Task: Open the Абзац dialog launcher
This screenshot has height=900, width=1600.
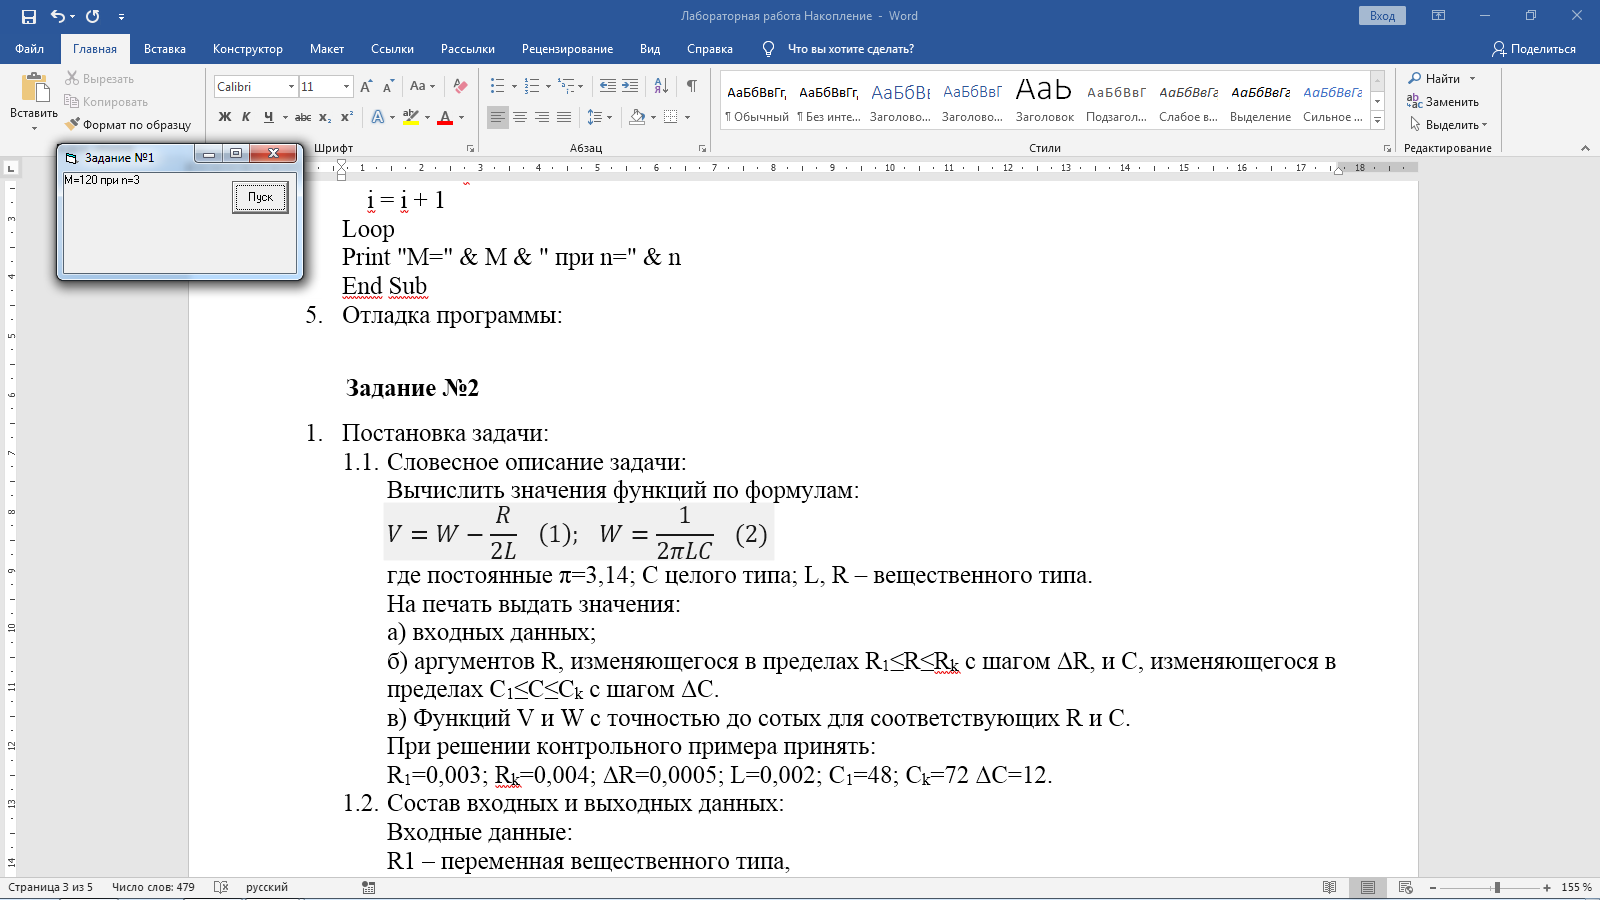Action: coord(702,148)
